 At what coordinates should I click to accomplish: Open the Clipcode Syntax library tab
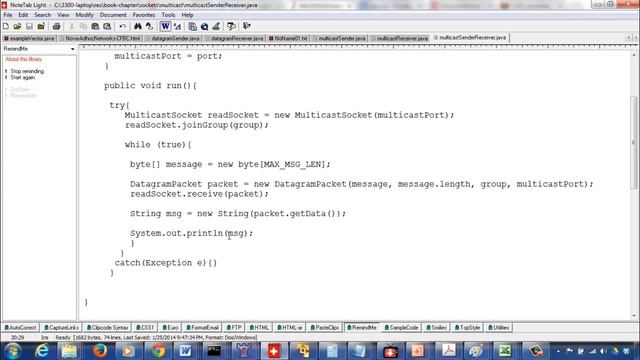coord(107,328)
